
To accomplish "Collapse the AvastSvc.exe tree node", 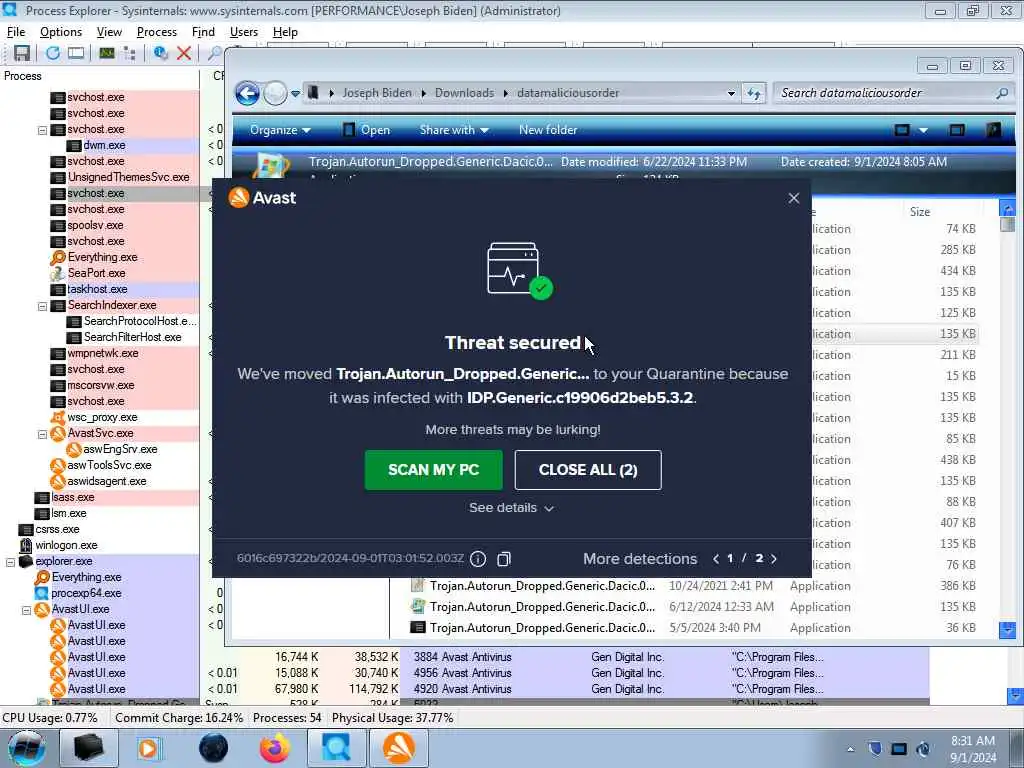I will [x=42, y=434].
